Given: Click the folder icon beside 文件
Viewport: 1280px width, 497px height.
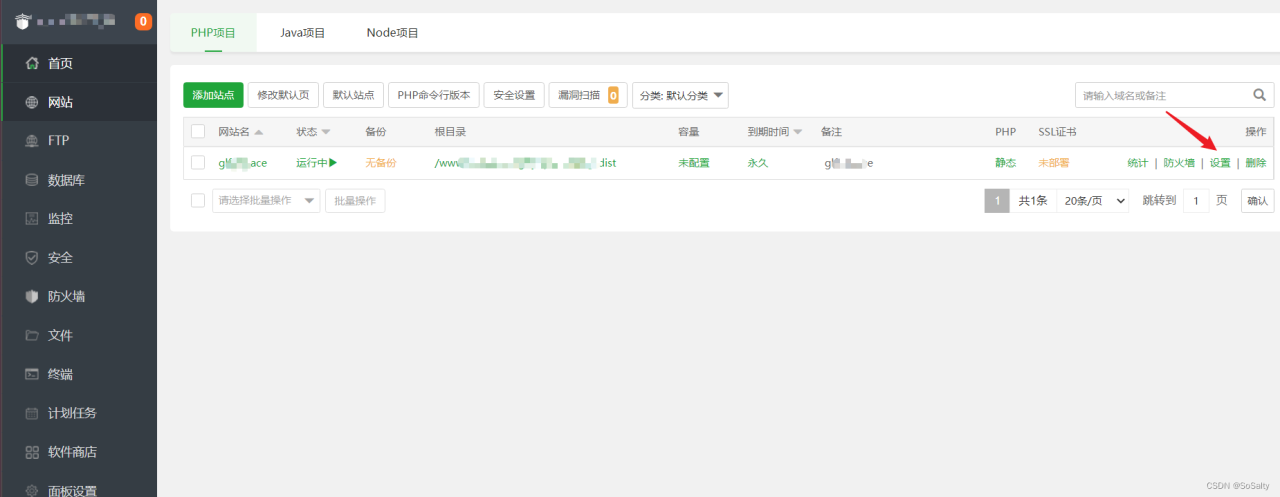Looking at the screenshot, I should 31,335.
